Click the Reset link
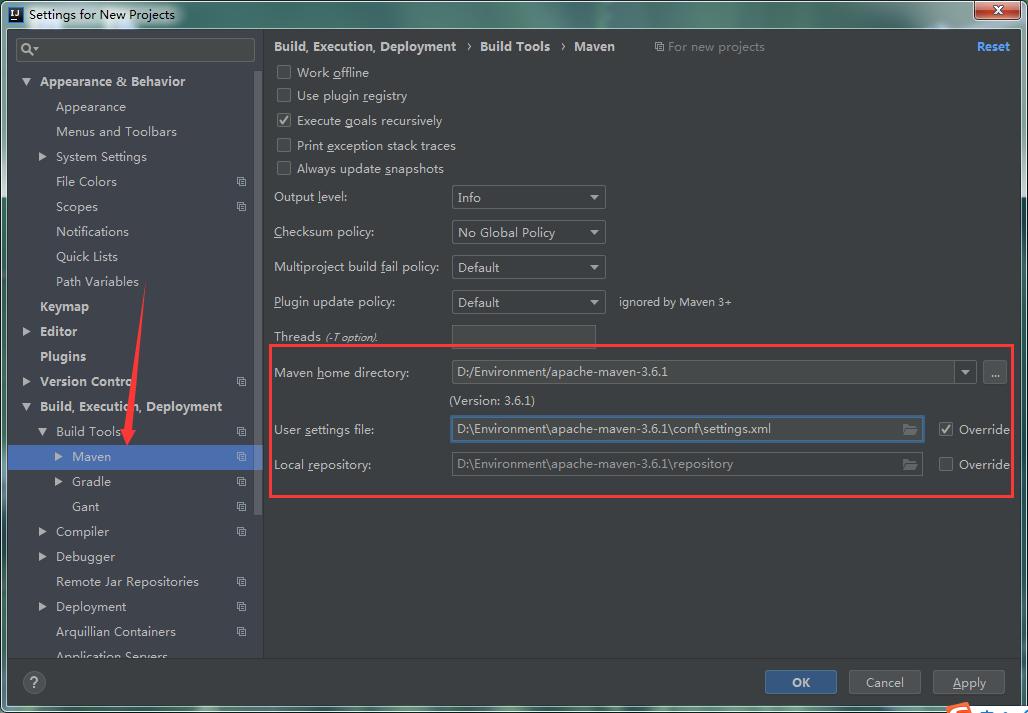This screenshot has width=1028, height=713. (993, 47)
